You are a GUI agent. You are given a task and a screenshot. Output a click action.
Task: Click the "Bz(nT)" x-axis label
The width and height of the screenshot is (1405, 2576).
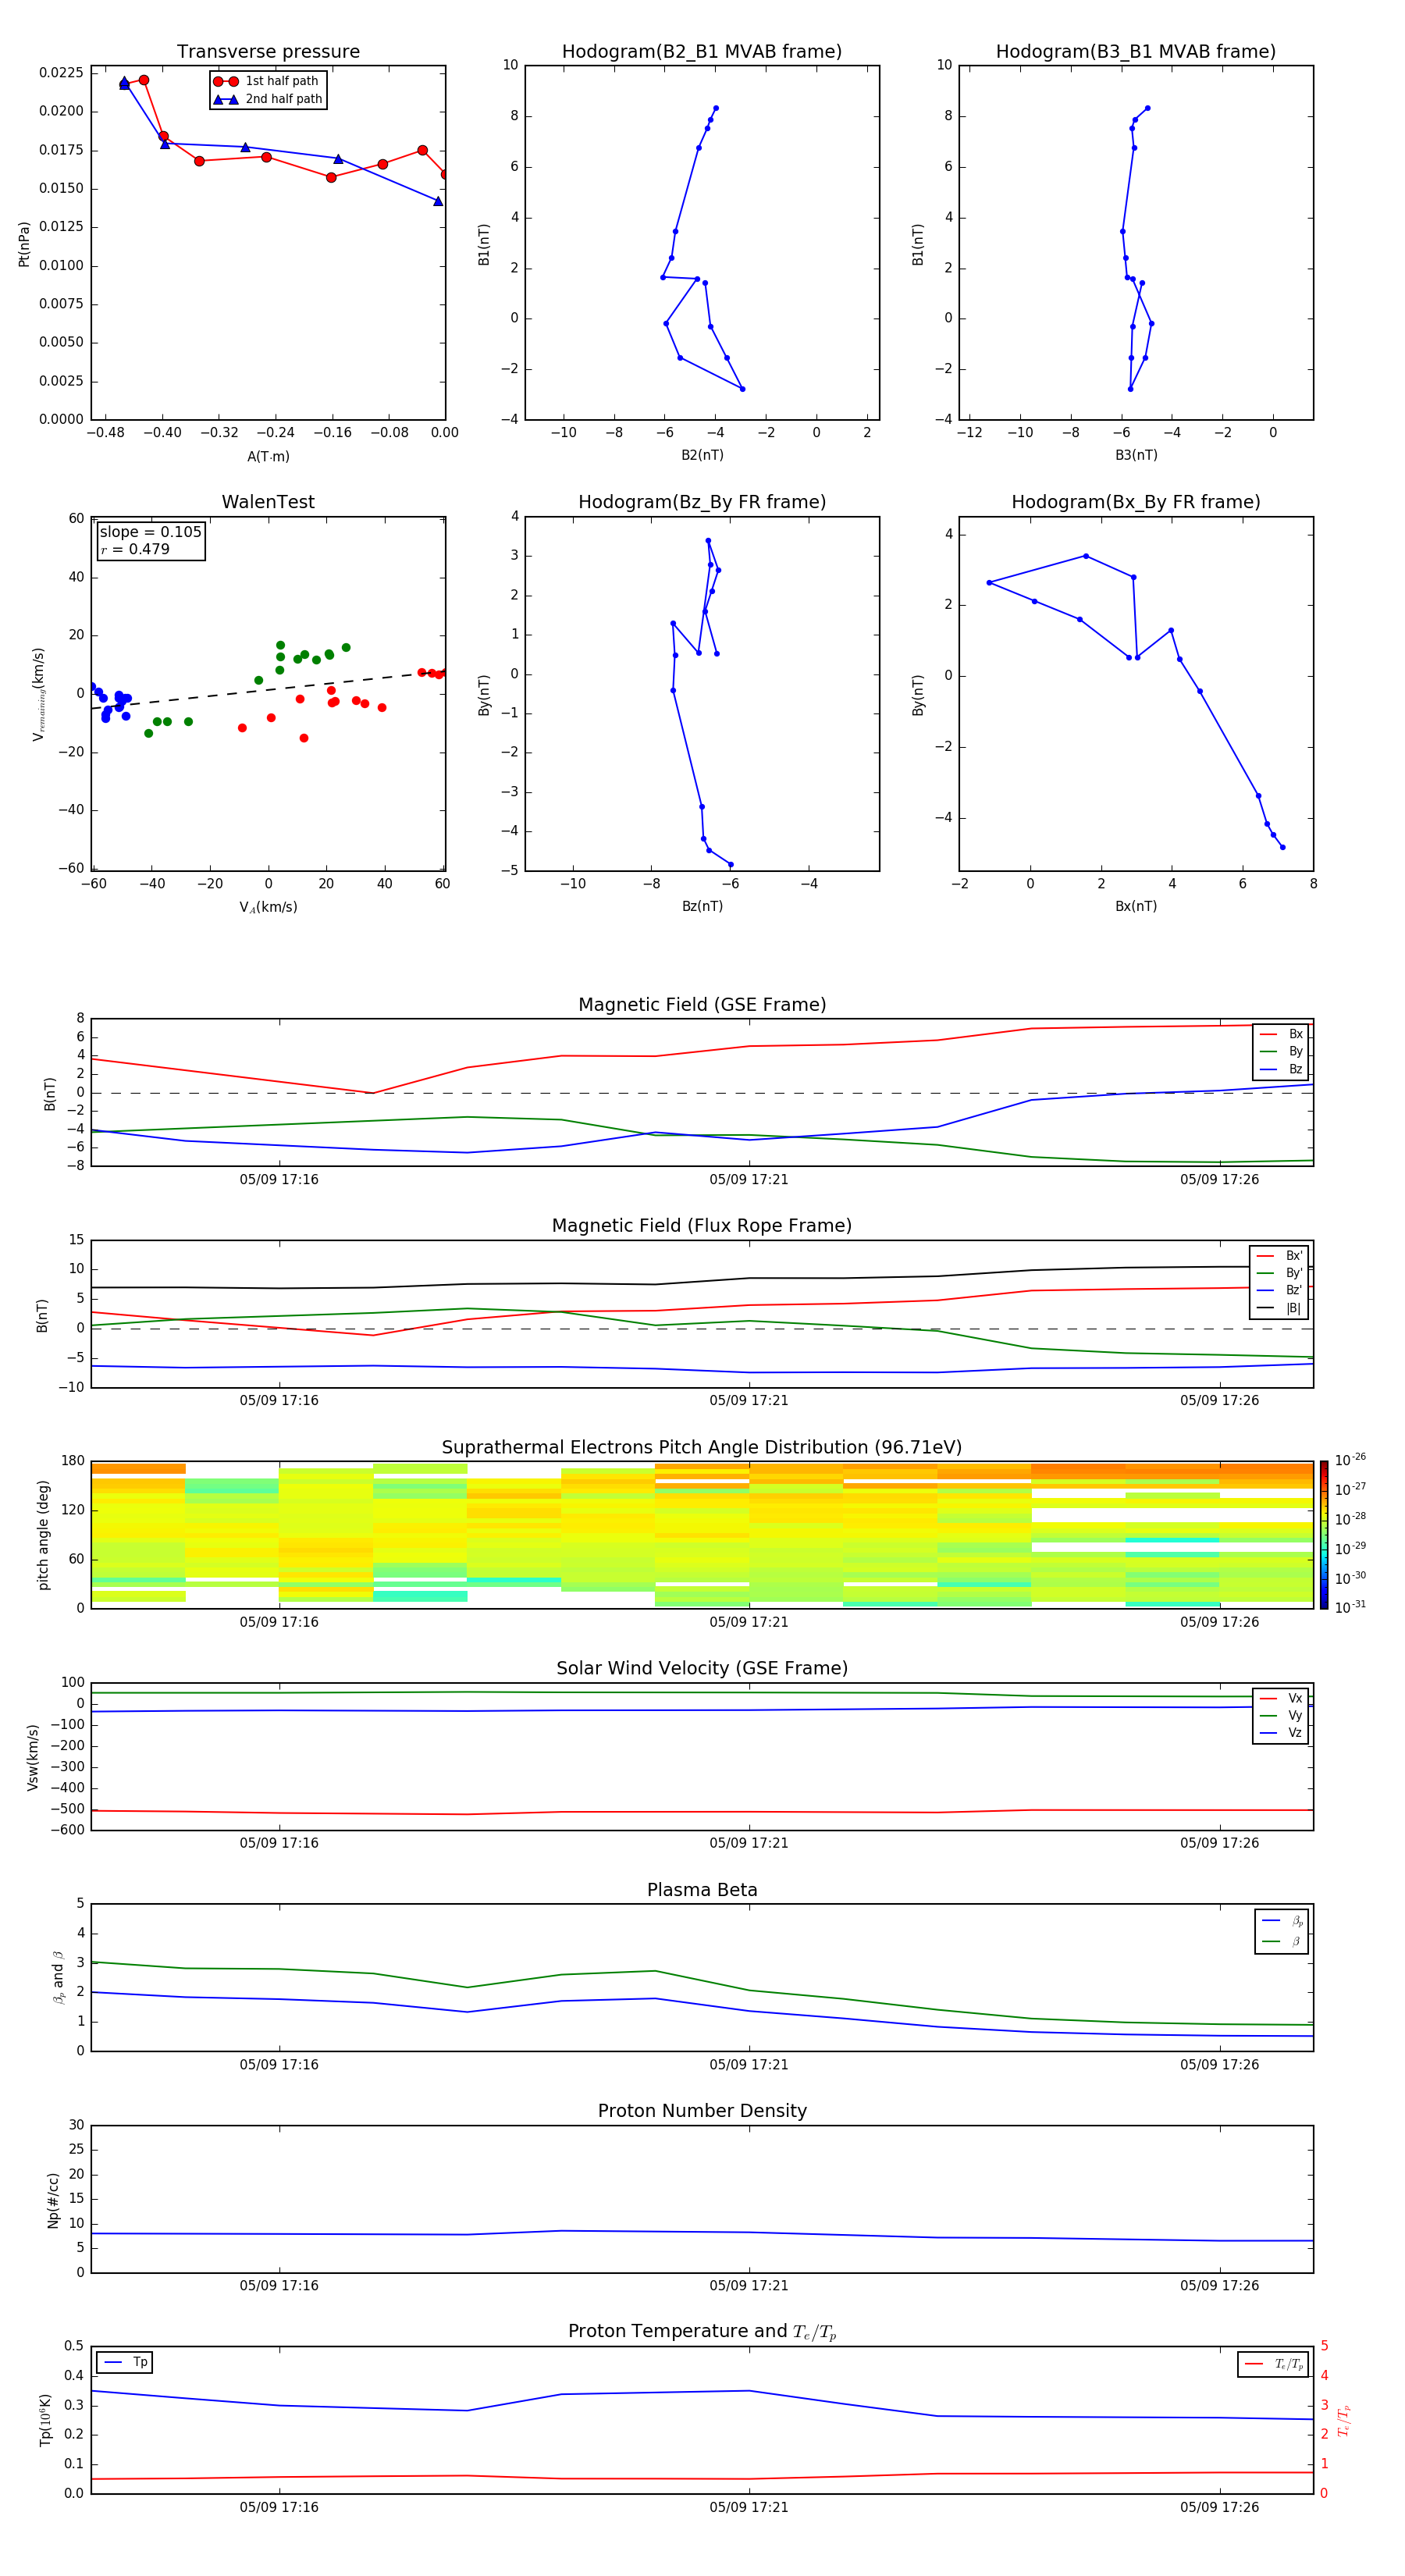702,906
